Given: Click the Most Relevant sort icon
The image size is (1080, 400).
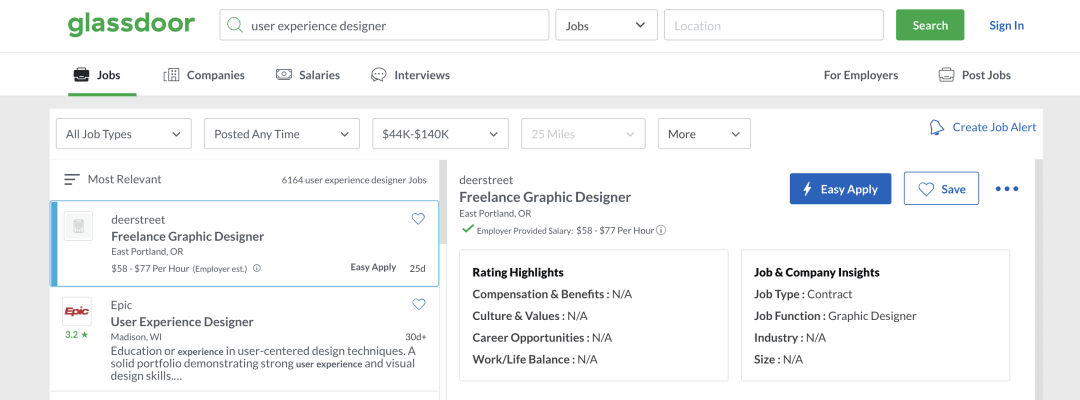Looking at the screenshot, I should [x=72, y=180].
